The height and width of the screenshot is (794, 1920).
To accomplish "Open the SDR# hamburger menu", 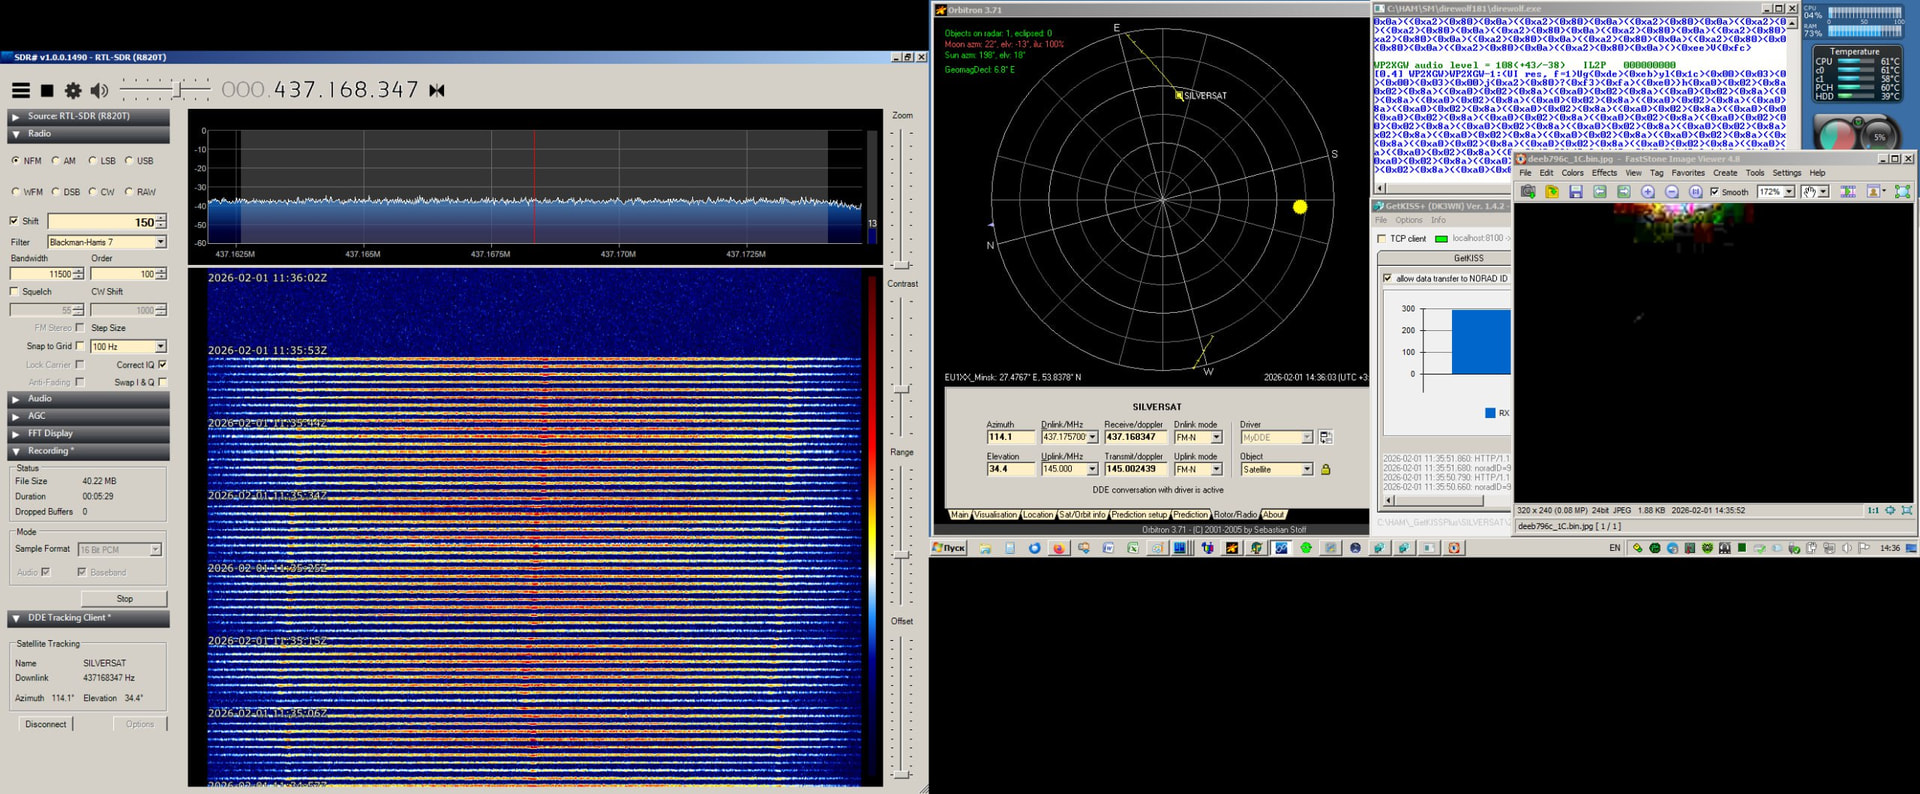I will (x=20, y=90).
